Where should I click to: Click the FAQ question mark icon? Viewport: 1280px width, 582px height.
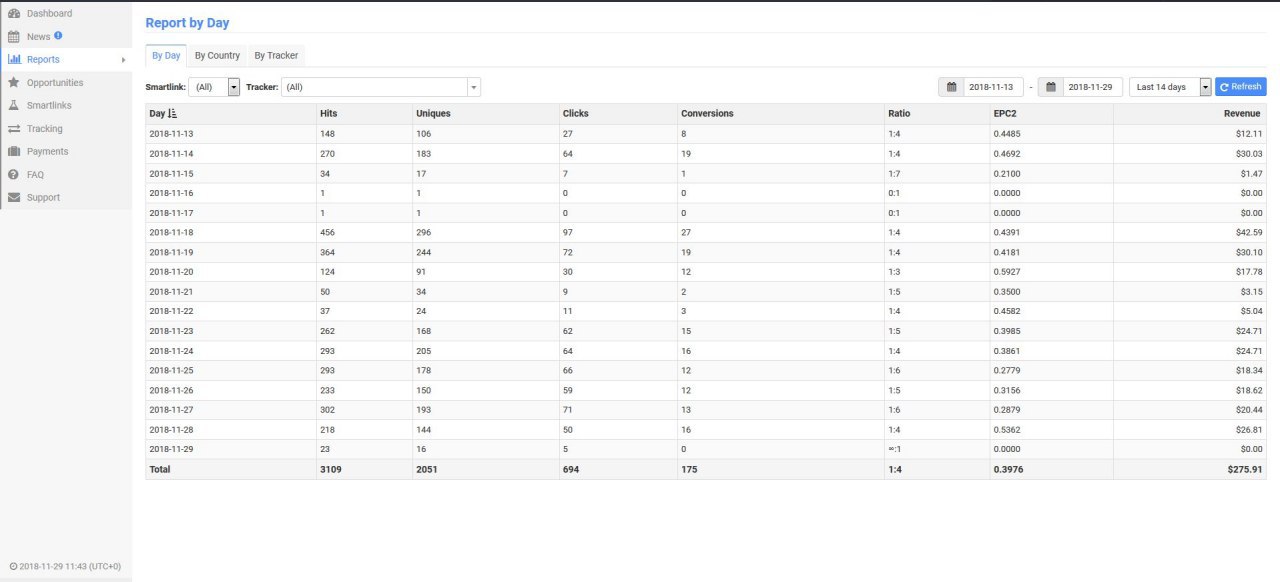click(x=14, y=174)
